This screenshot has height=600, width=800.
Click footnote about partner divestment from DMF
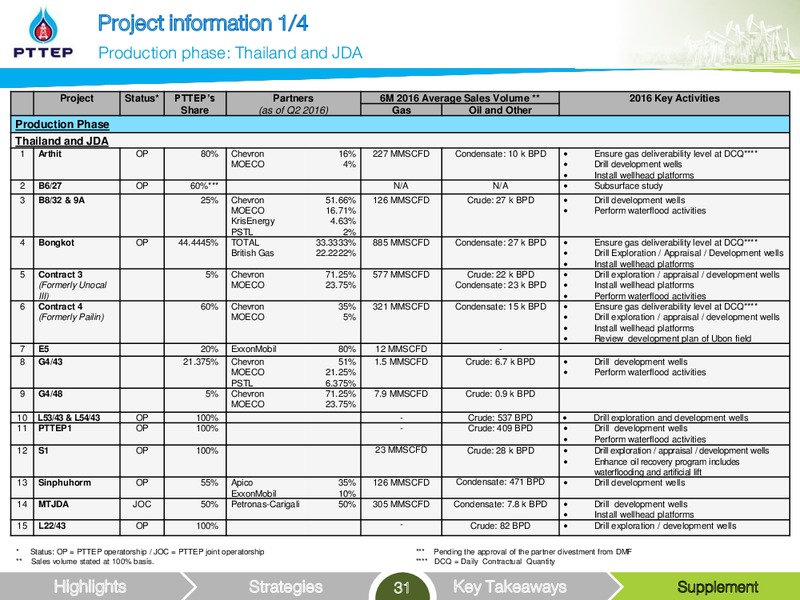532,552
